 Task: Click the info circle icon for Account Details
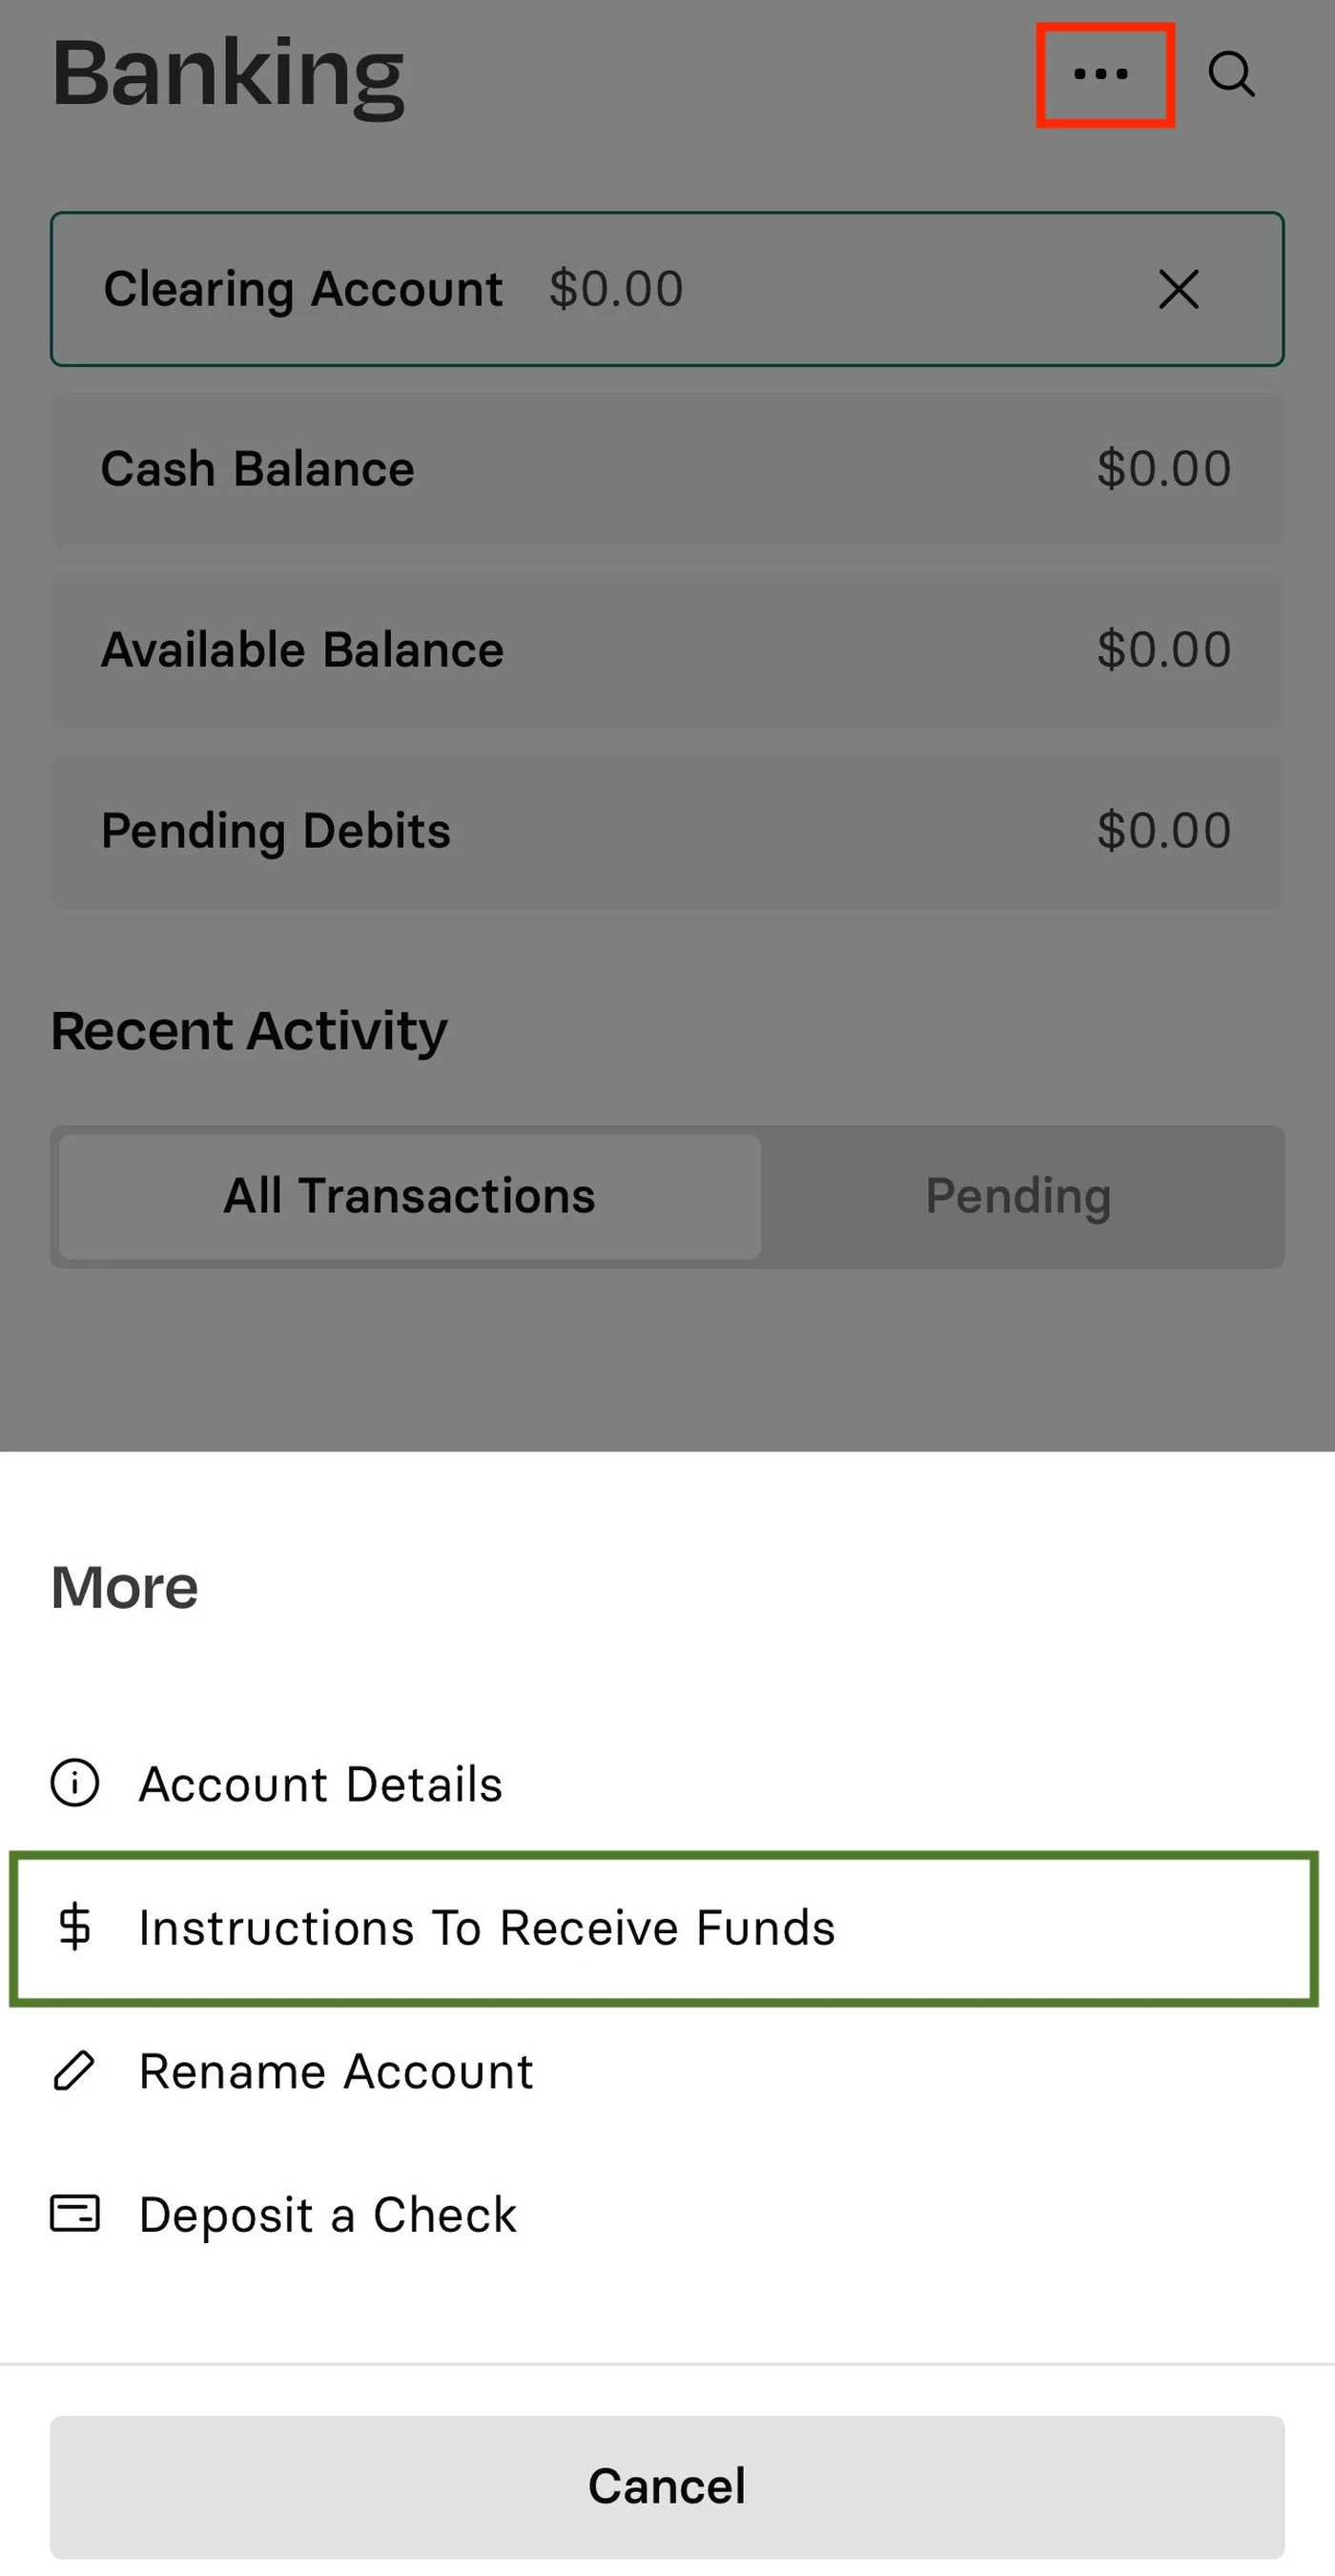point(75,1783)
